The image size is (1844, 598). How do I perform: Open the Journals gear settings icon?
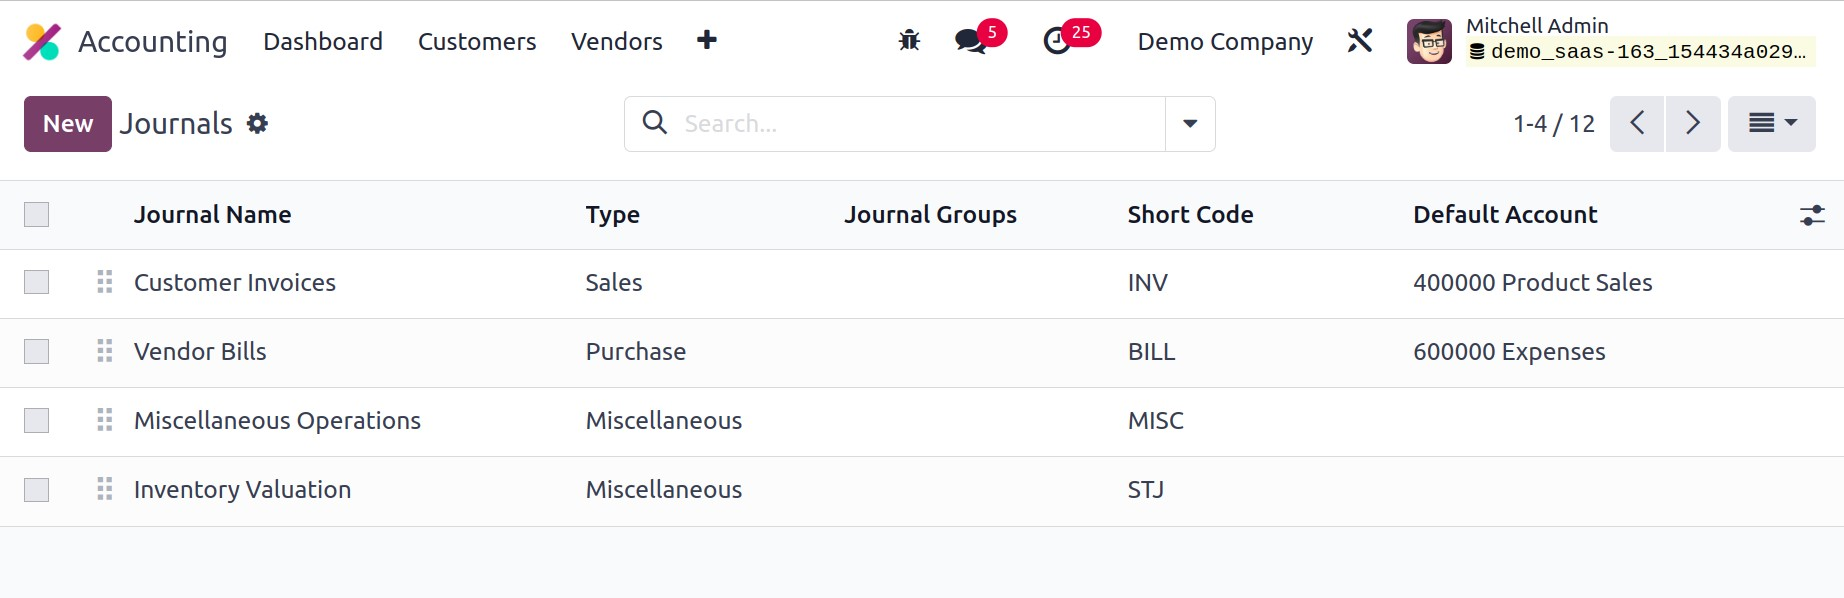click(258, 124)
